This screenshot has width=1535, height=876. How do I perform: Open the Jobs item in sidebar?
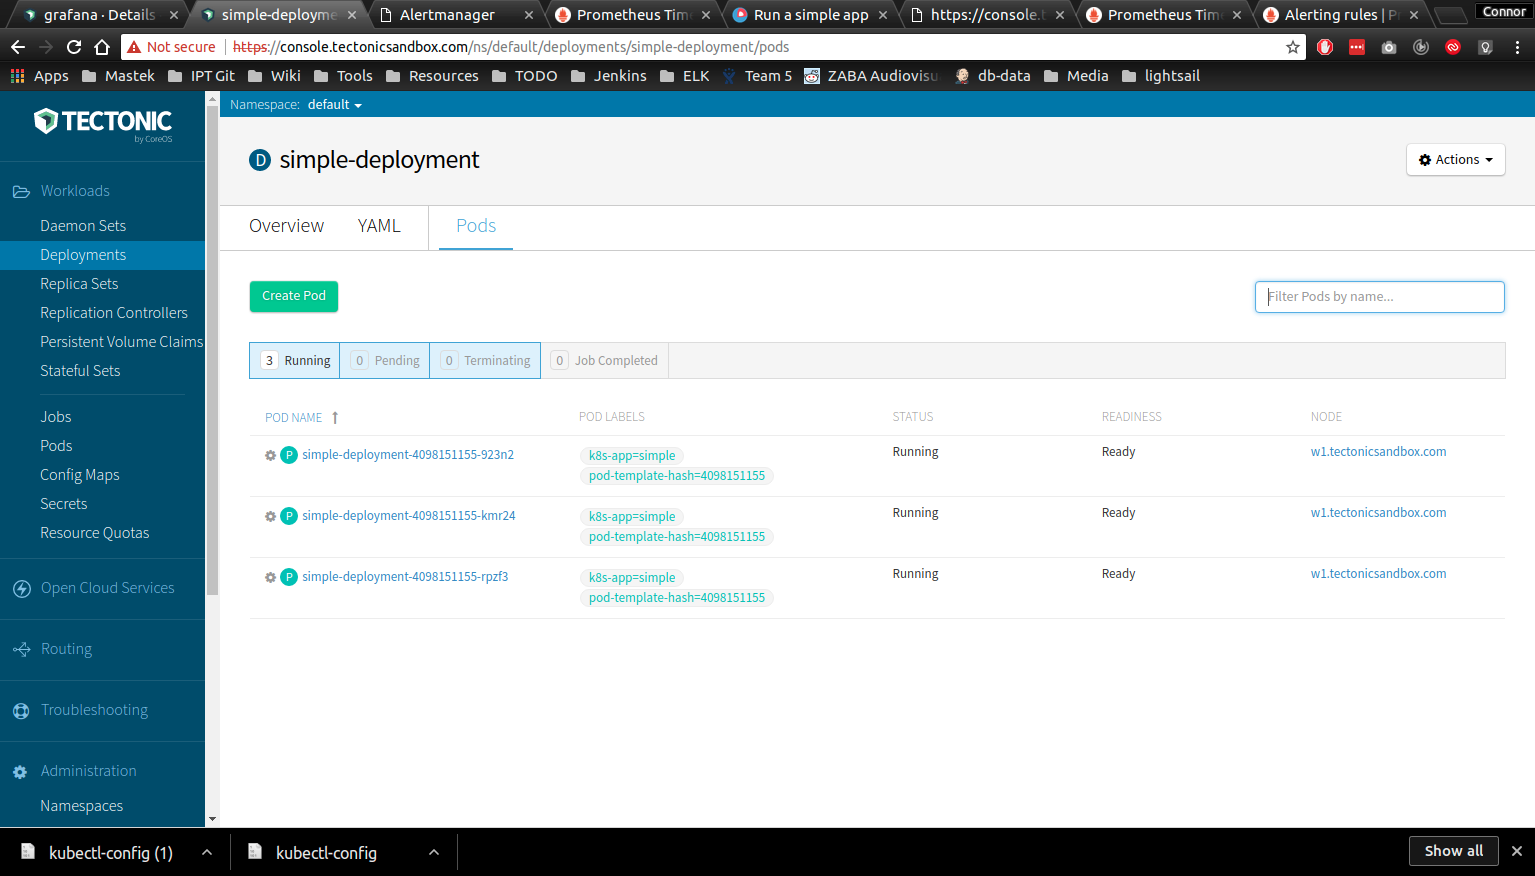tap(56, 417)
